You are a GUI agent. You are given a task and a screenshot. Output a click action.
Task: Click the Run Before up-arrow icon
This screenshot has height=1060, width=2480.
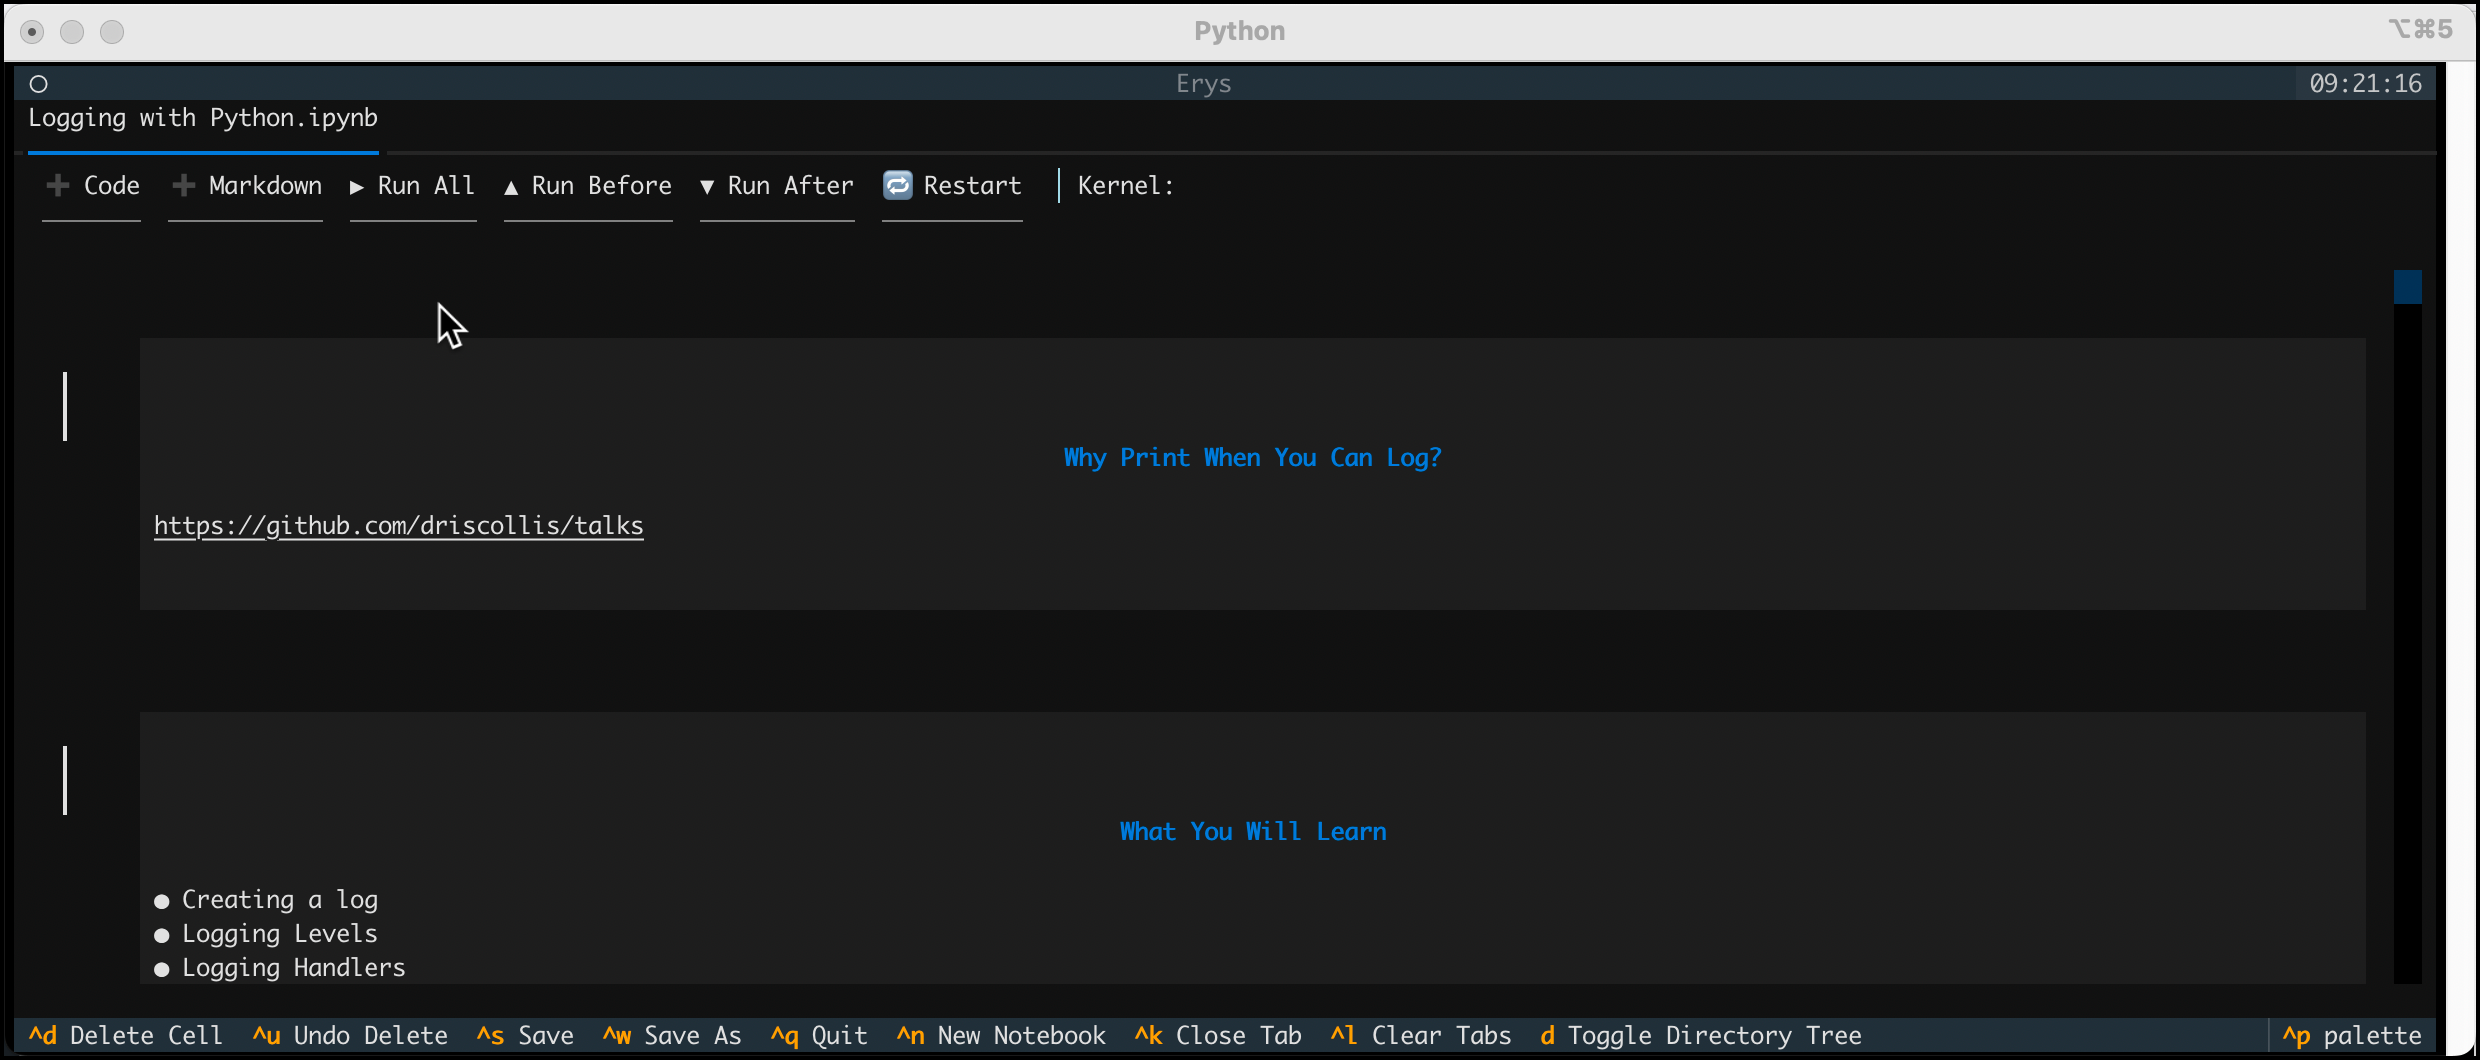(511, 187)
